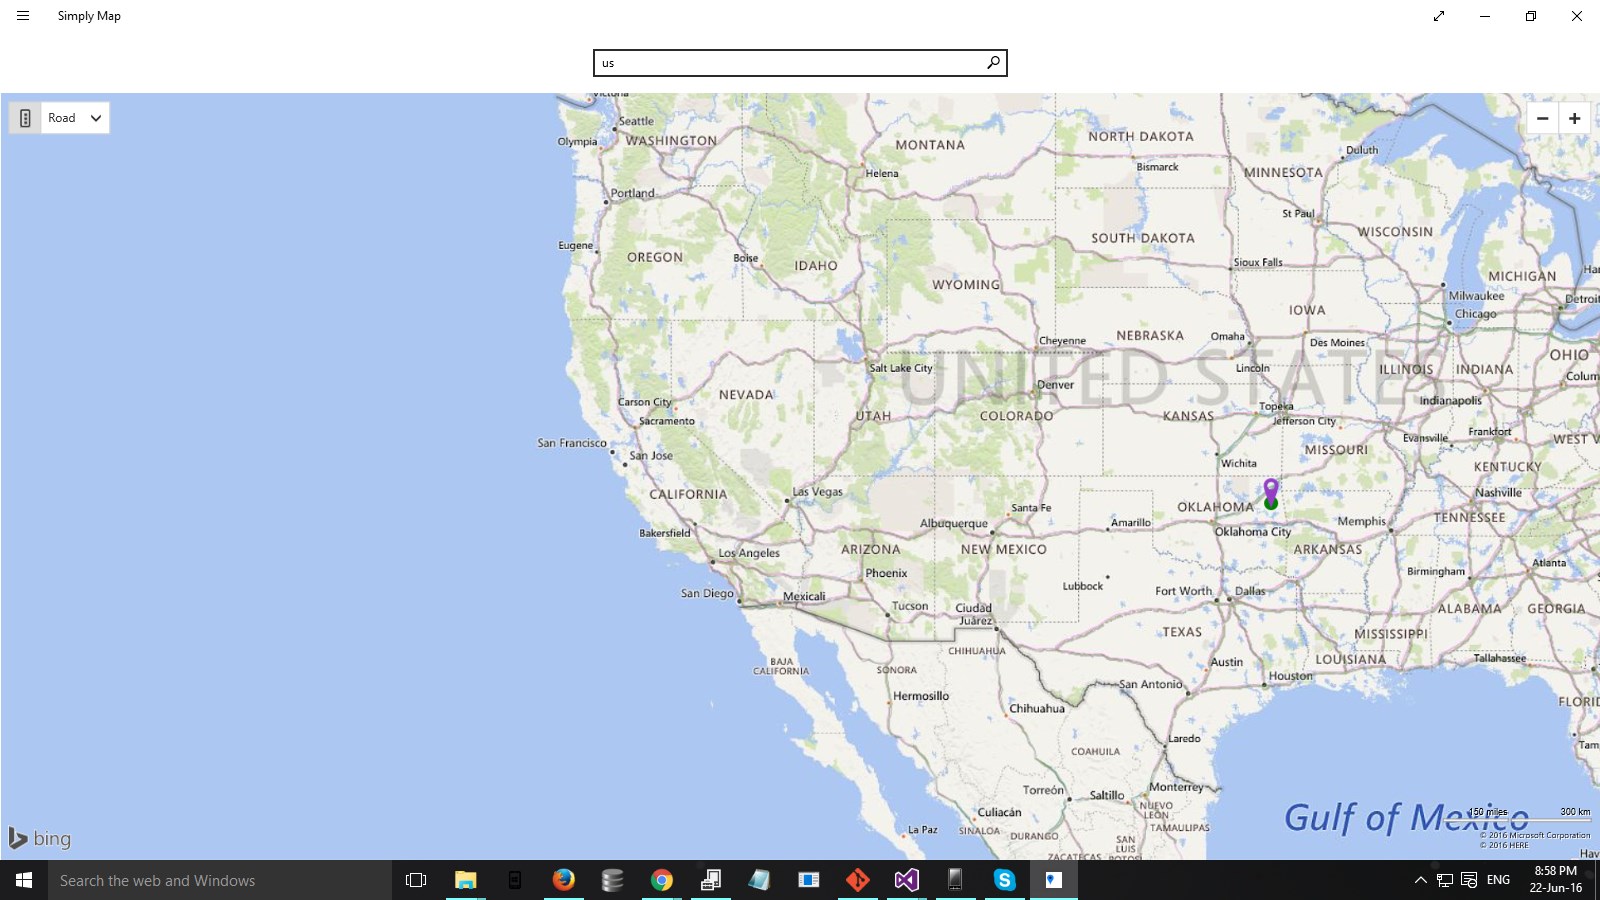Click the 'Salt Lake City' label
This screenshot has height=900, width=1600.
tap(901, 368)
